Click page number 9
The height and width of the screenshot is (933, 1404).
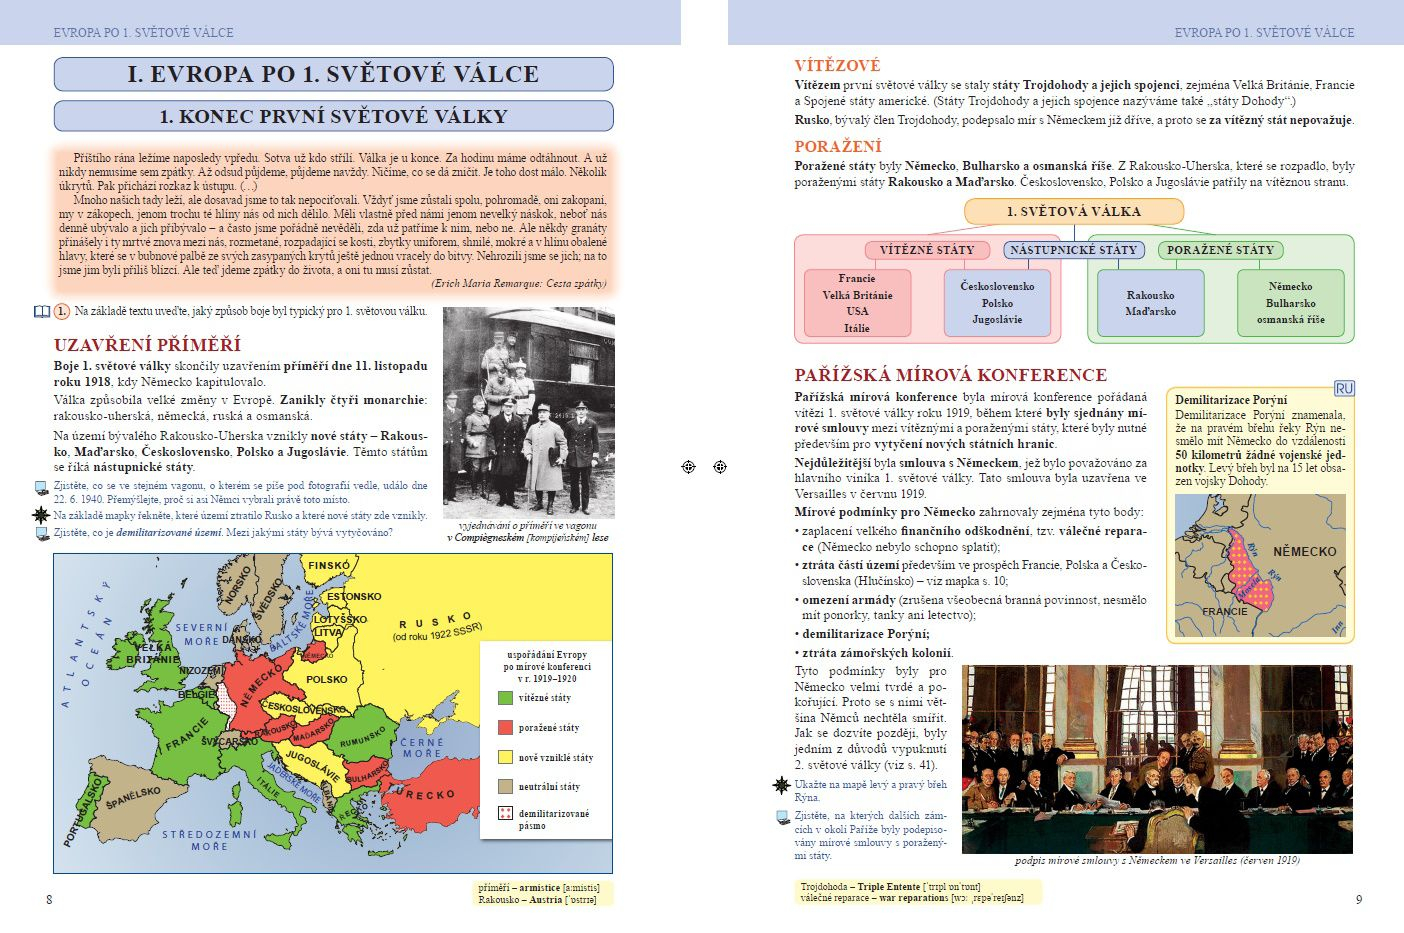click(x=1358, y=900)
